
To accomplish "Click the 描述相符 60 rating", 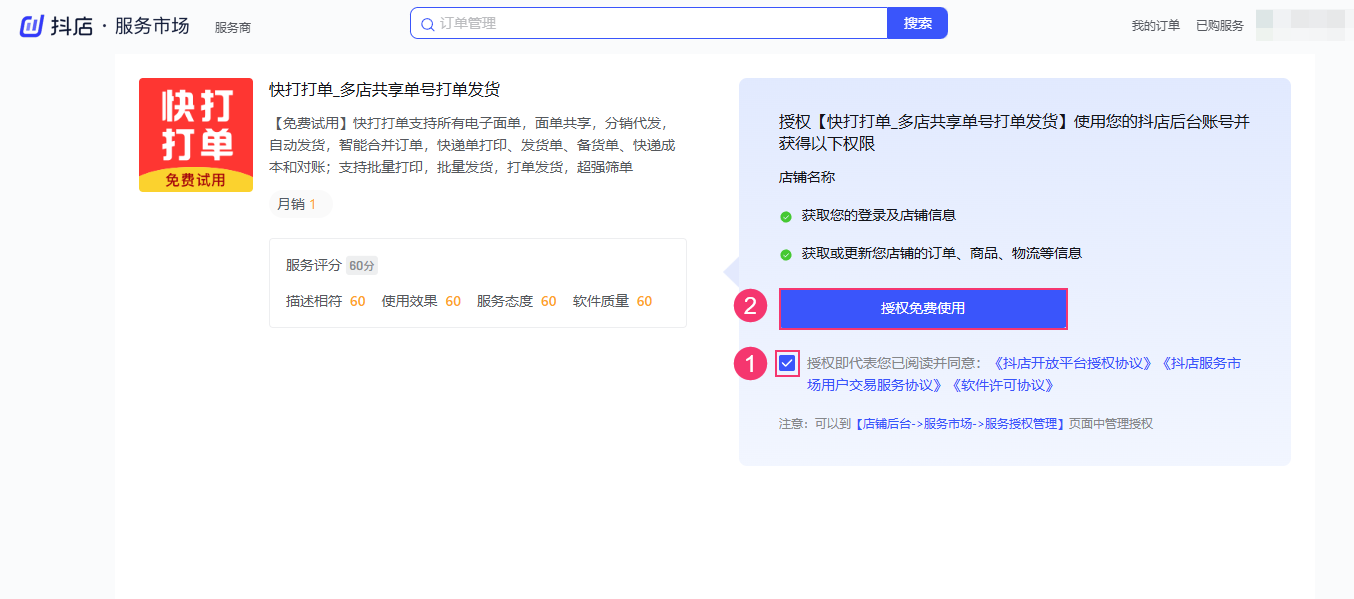I will pyautogui.click(x=326, y=301).
